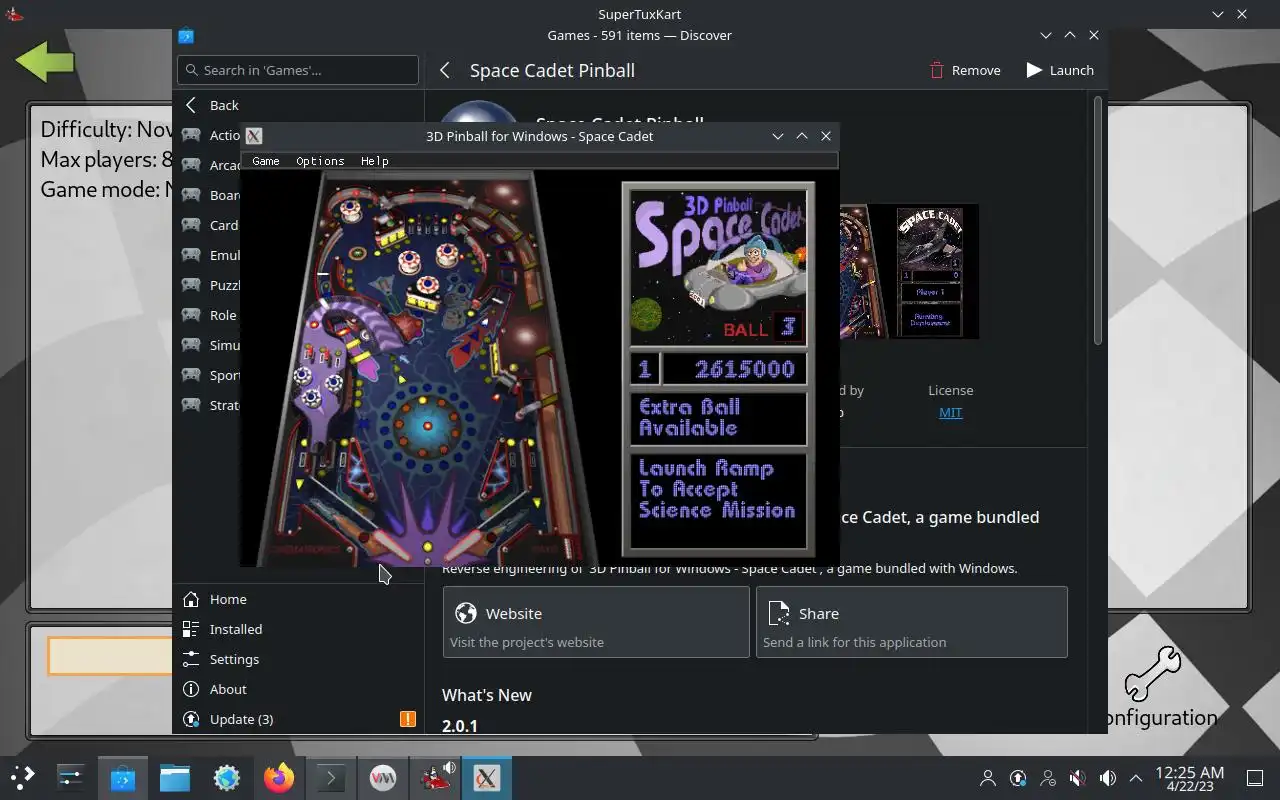This screenshot has height=800, width=1280.
Task: Expand the hidden system tray icons arrow
Action: click(x=1136, y=778)
